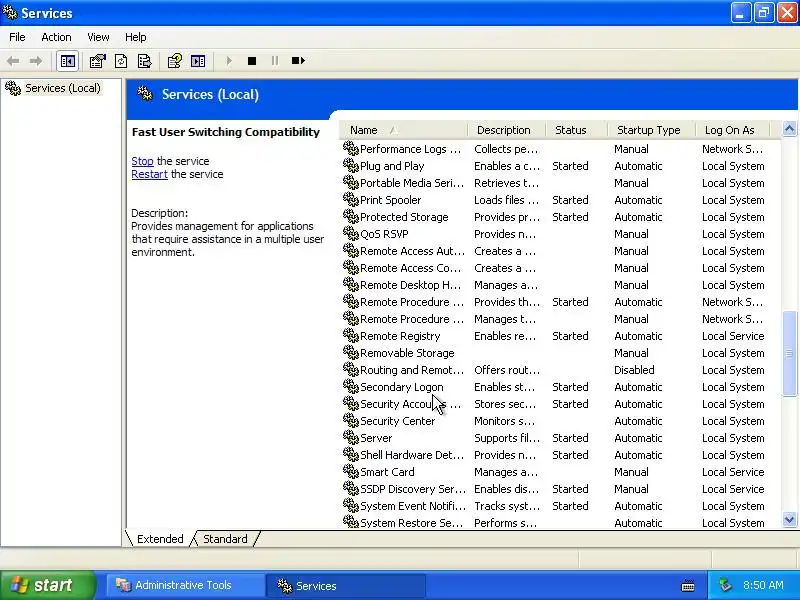Click the Stop Service square button
The image size is (800, 600).
pyautogui.click(x=252, y=61)
